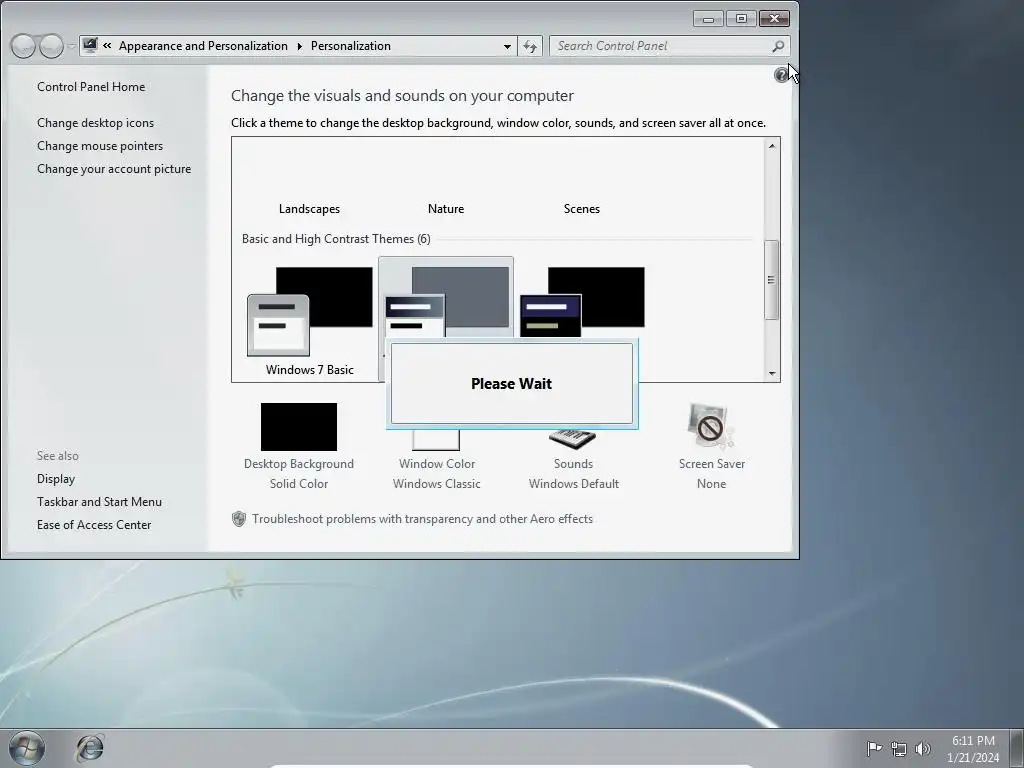
Task: Open recent pages dropdown beside Forward button
Action: [x=71, y=46]
